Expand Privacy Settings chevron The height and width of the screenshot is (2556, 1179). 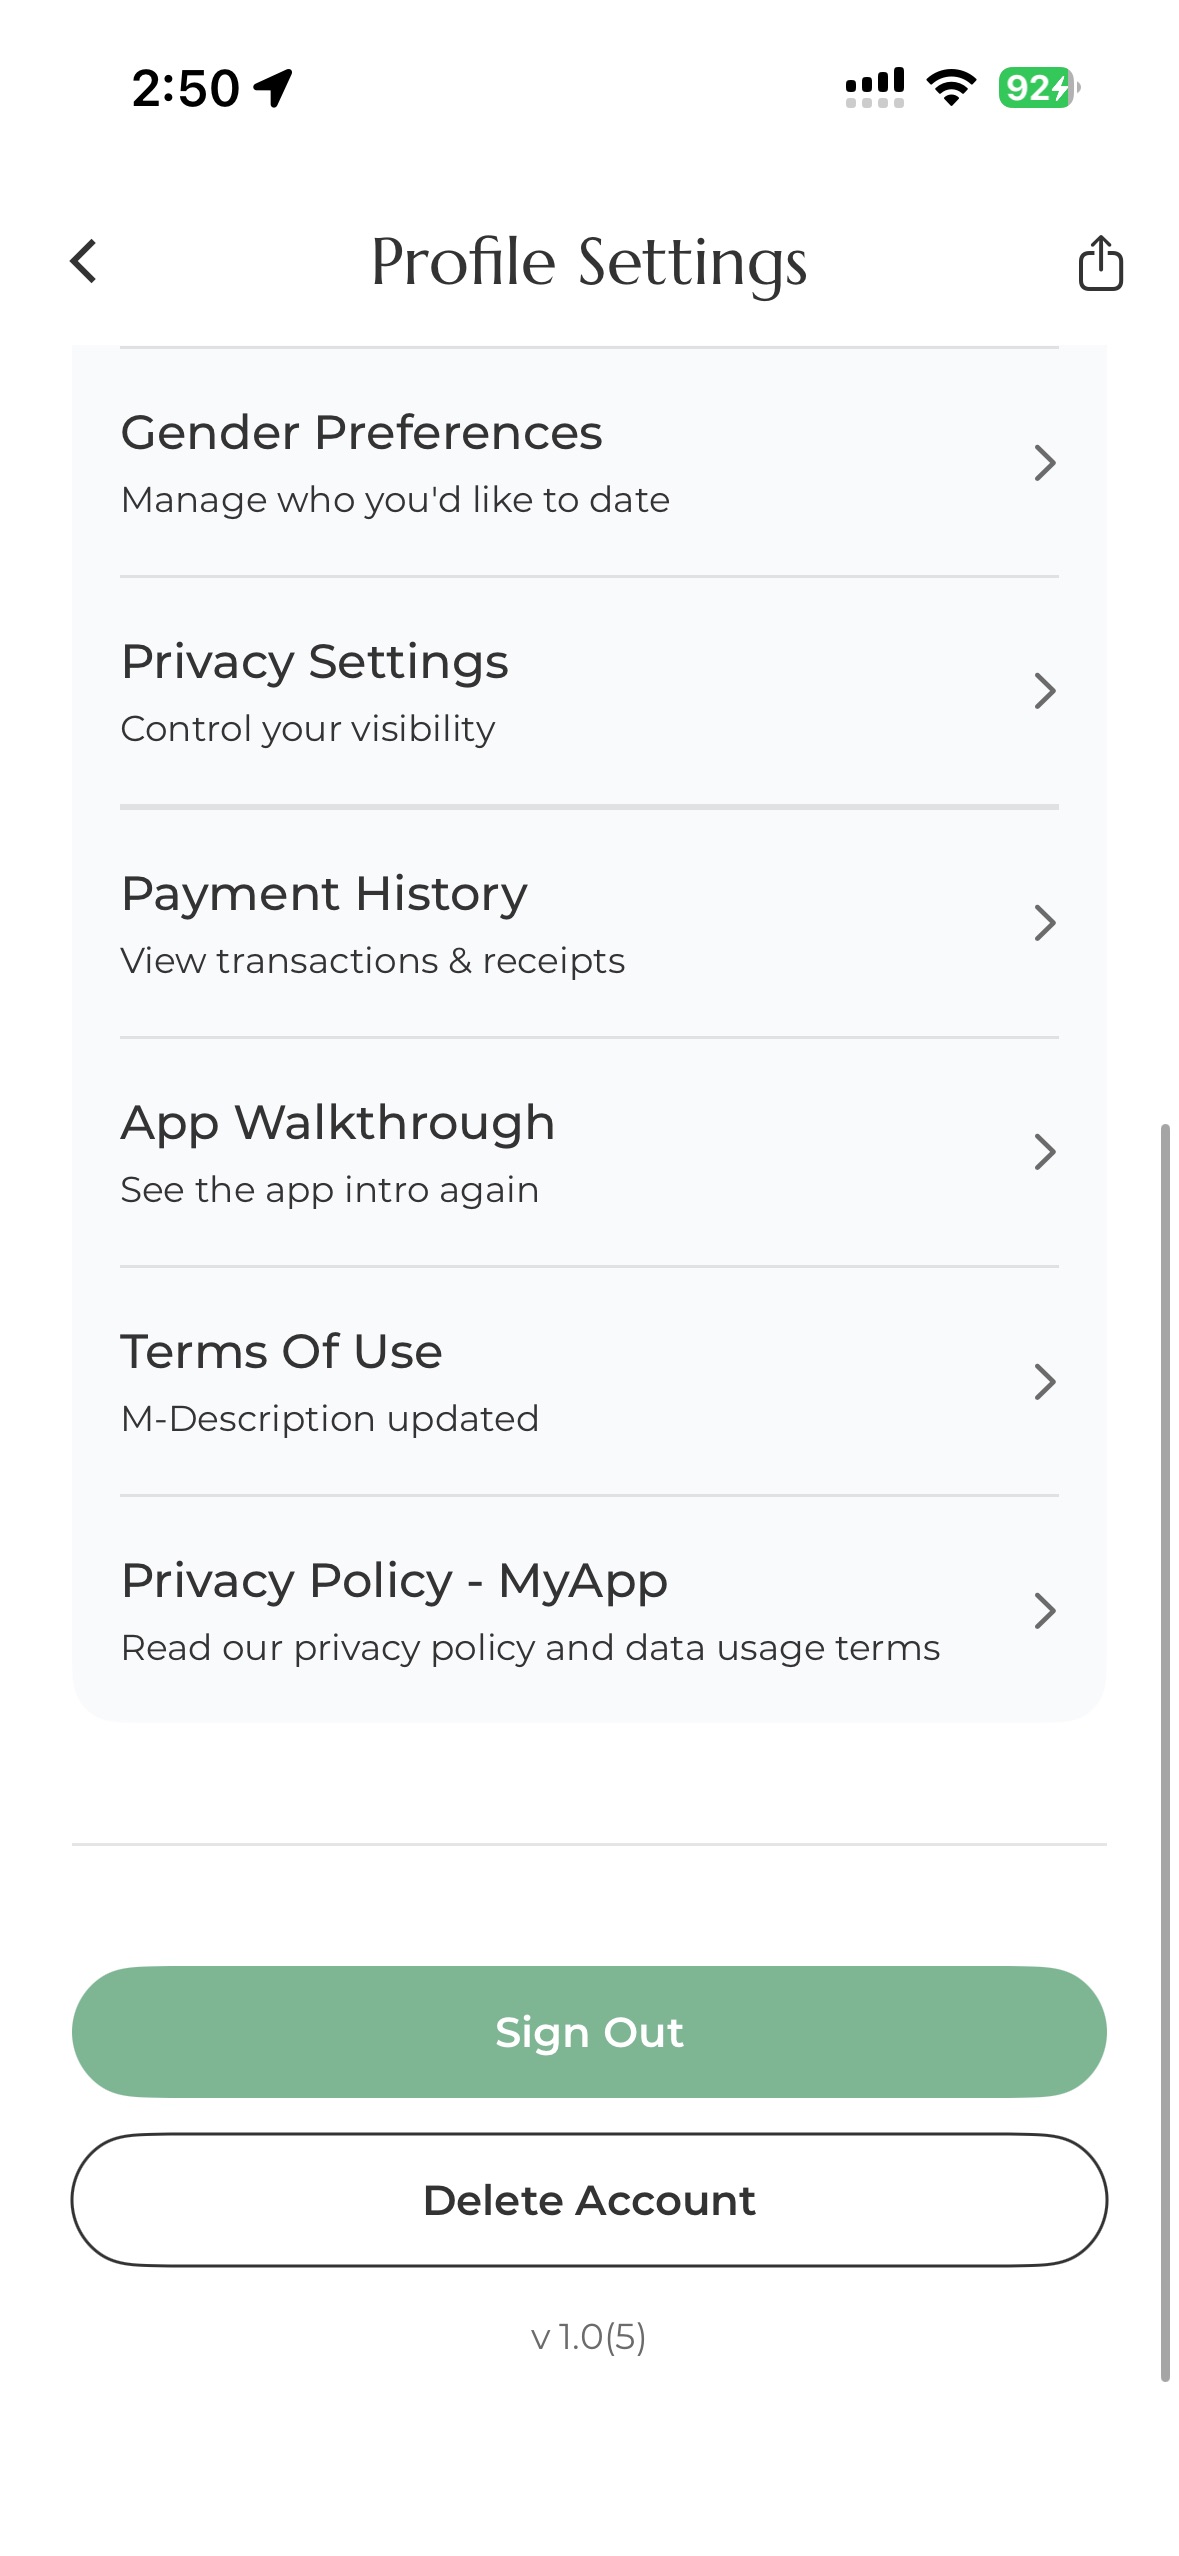pyautogui.click(x=1044, y=691)
